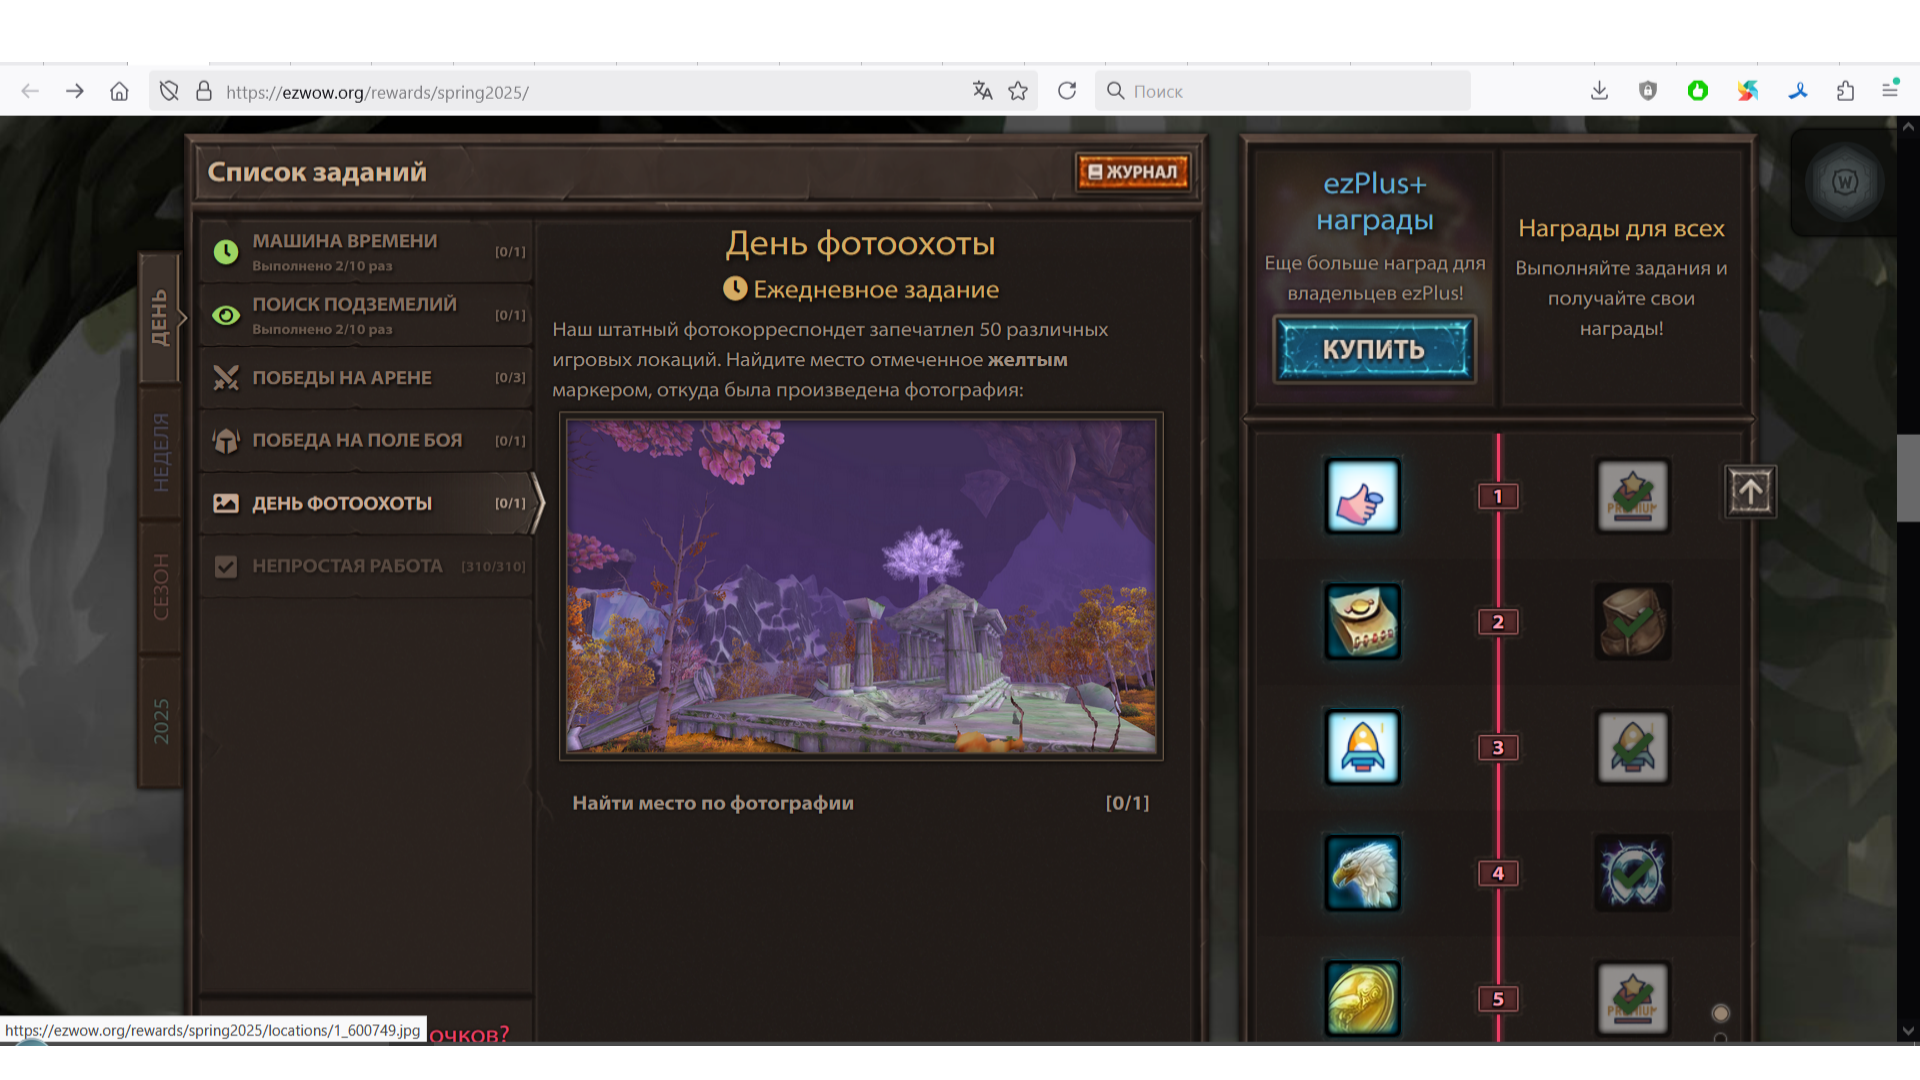Image resolution: width=1920 pixels, height=1080 pixels.
Task: Click level 4 marker on reward track
Action: [x=1498, y=873]
